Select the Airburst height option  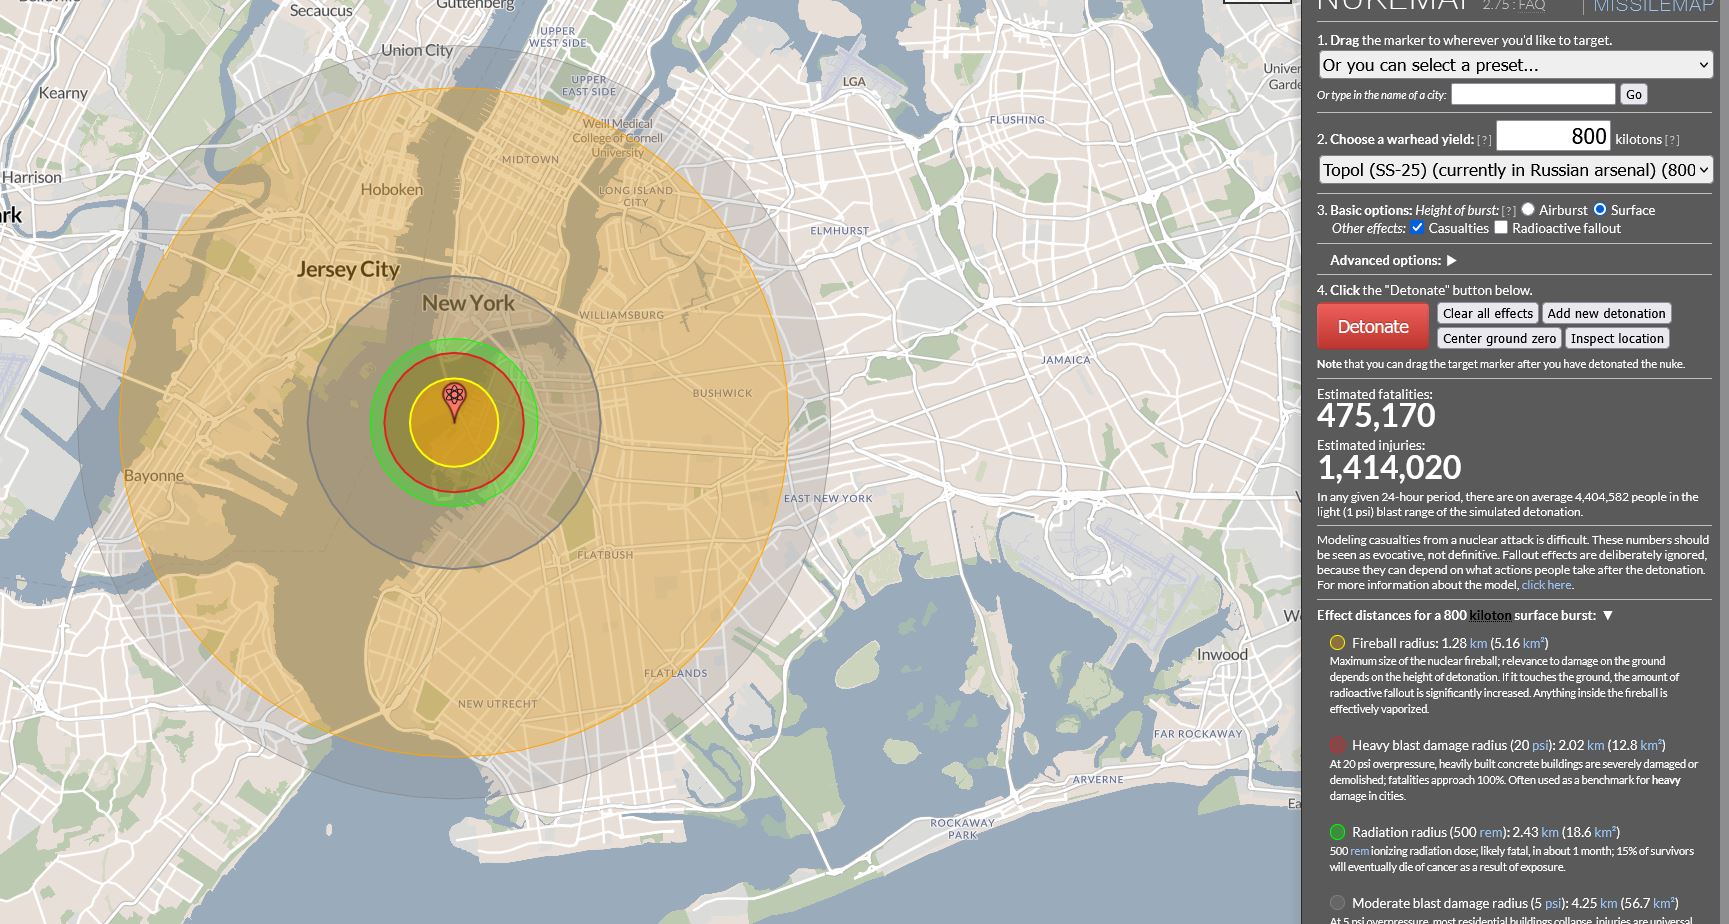pyautogui.click(x=1528, y=210)
